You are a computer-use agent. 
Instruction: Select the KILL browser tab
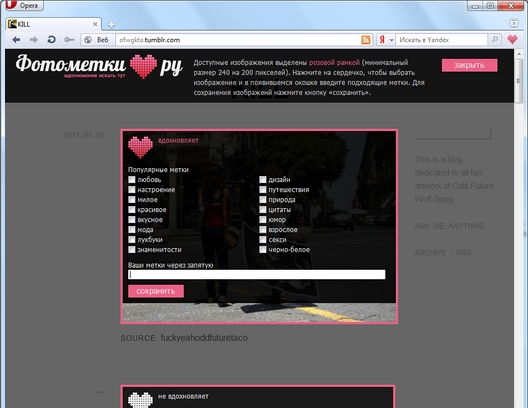point(53,24)
